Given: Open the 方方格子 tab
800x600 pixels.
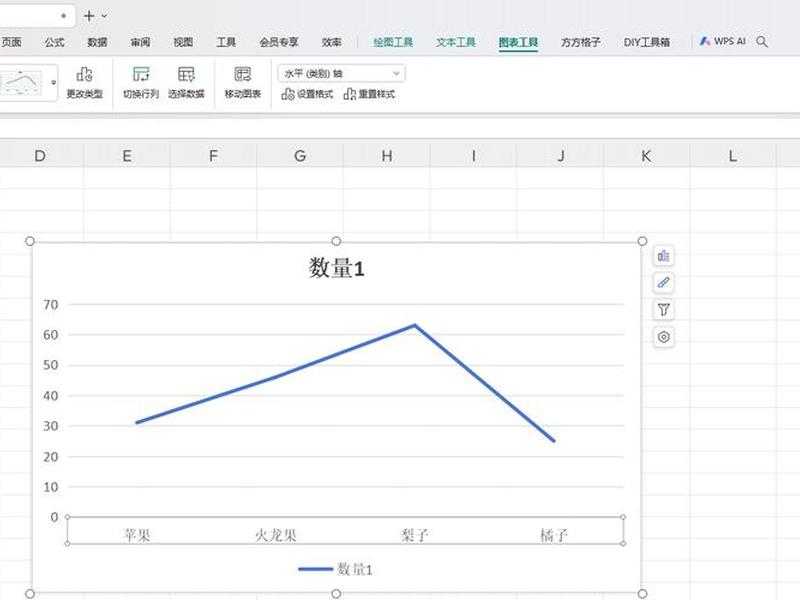Looking at the screenshot, I should coord(581,42).
